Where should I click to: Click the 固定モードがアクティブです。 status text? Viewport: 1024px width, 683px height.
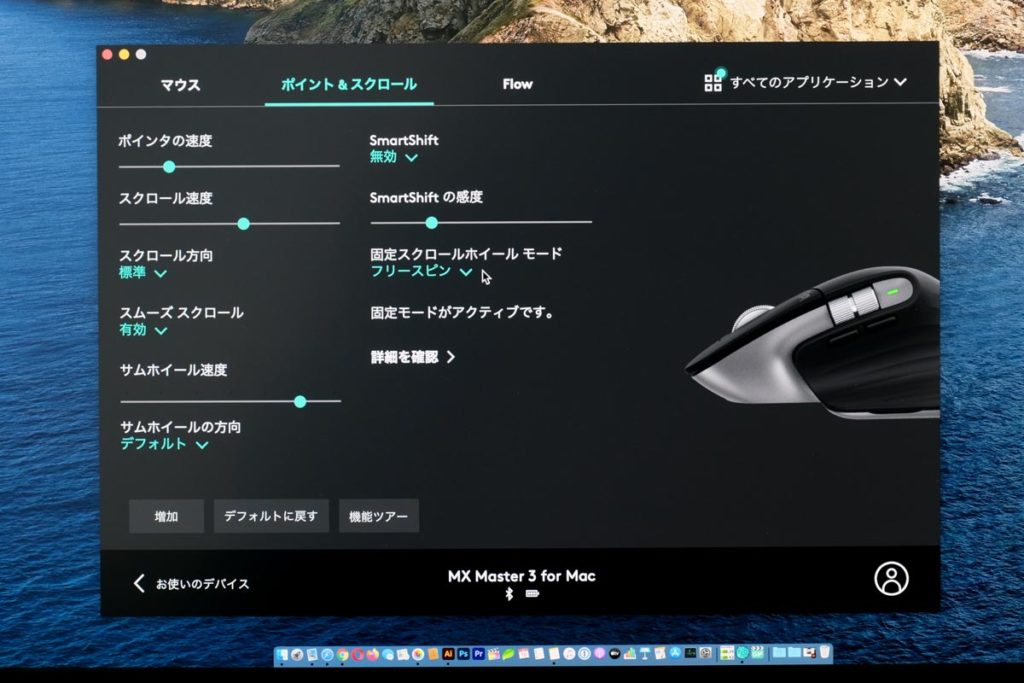(x=462, y=313)
